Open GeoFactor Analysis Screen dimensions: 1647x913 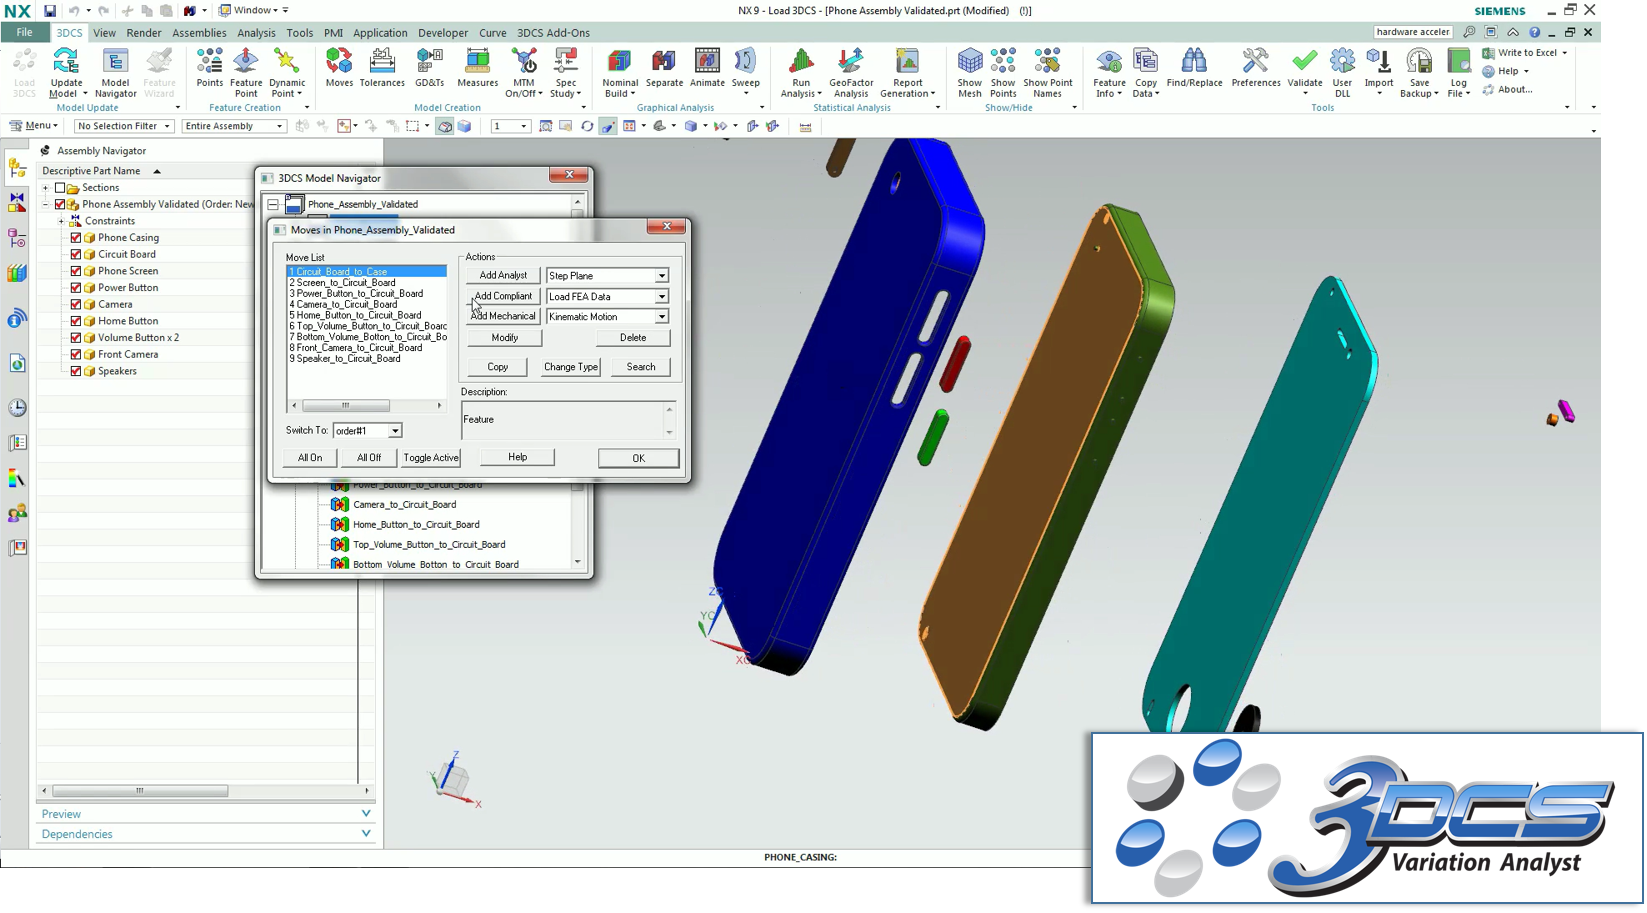point(851,72)
